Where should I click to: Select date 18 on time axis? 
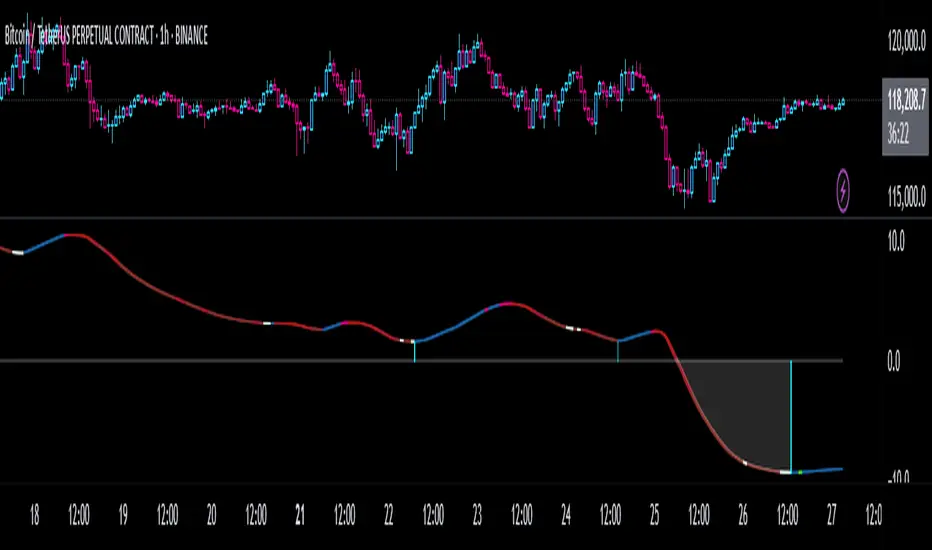click(34, 515)
